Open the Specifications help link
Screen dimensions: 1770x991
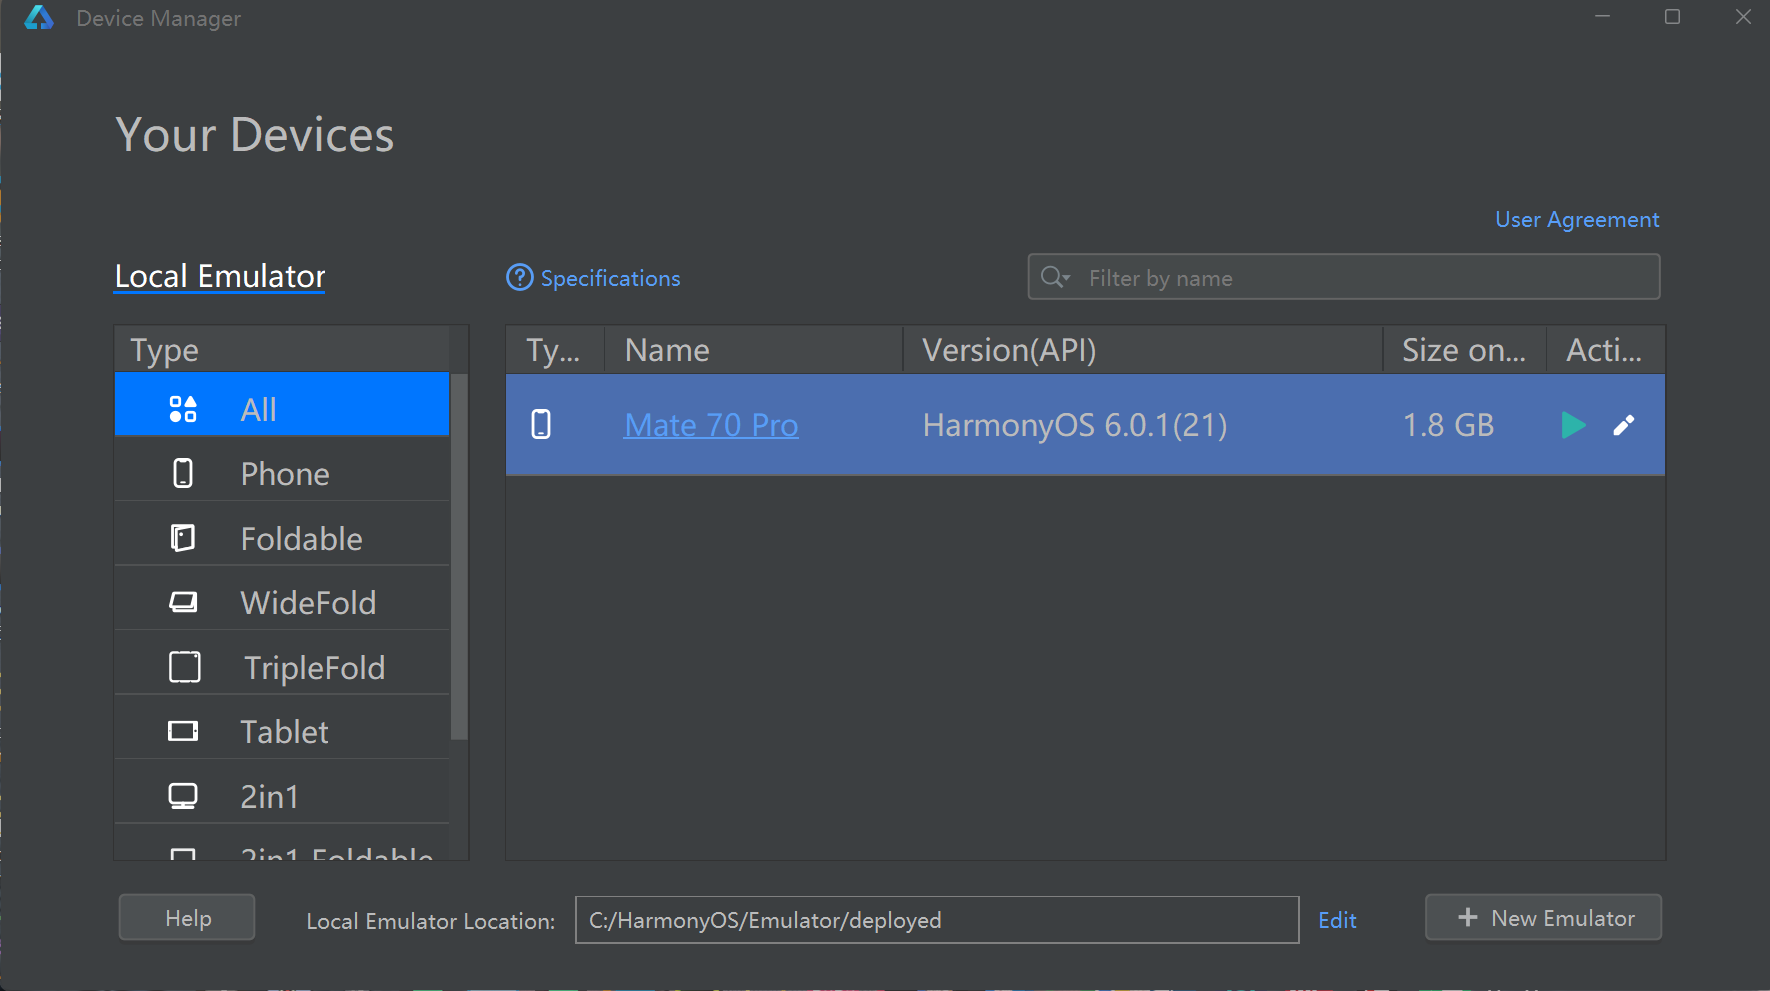pos(611,278)
